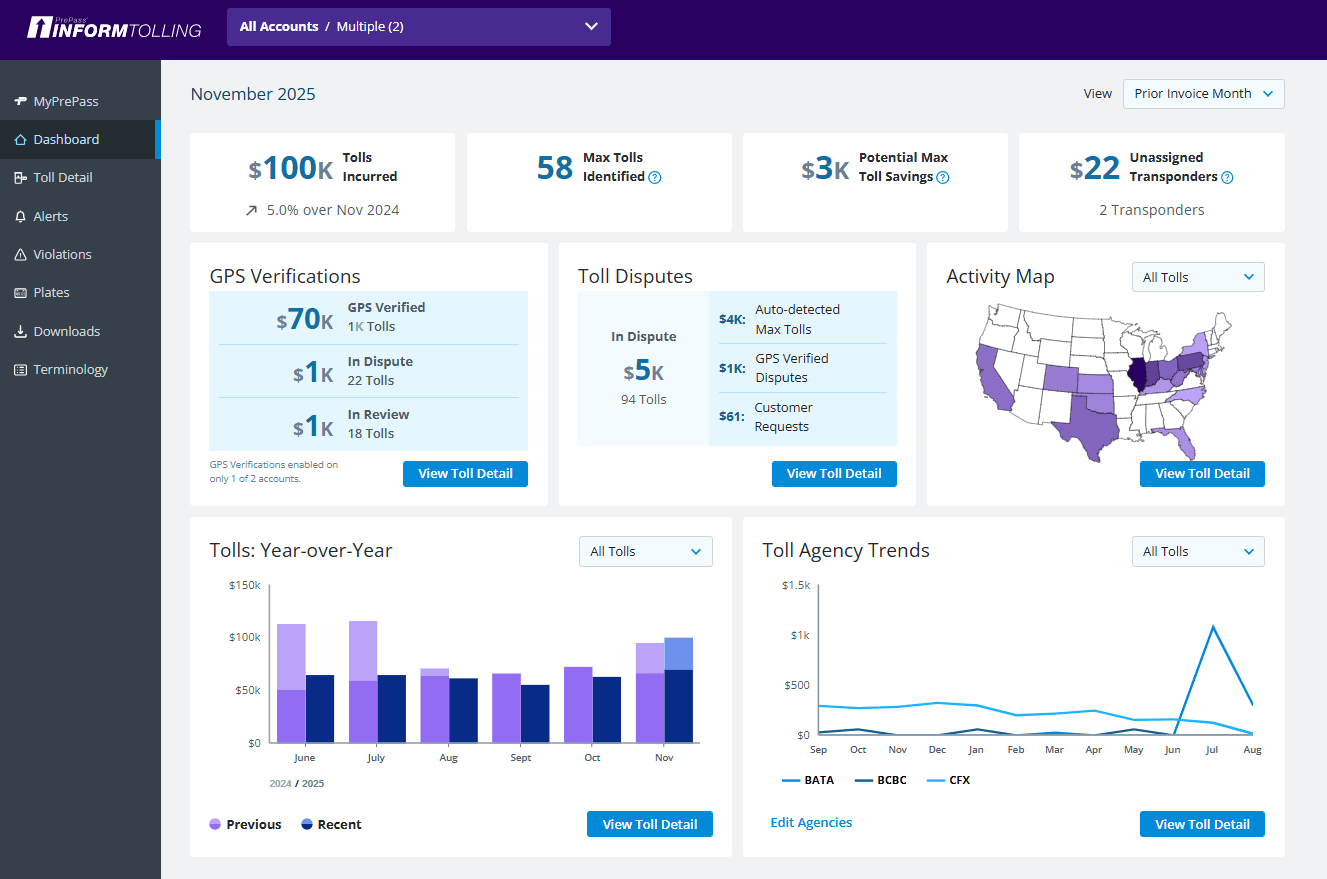Image resolution: width=1327 pixels, height=879 pixels.
Task: Toggle the BATA series in Toll Agency Trends
Action: [x=808, y=780]
